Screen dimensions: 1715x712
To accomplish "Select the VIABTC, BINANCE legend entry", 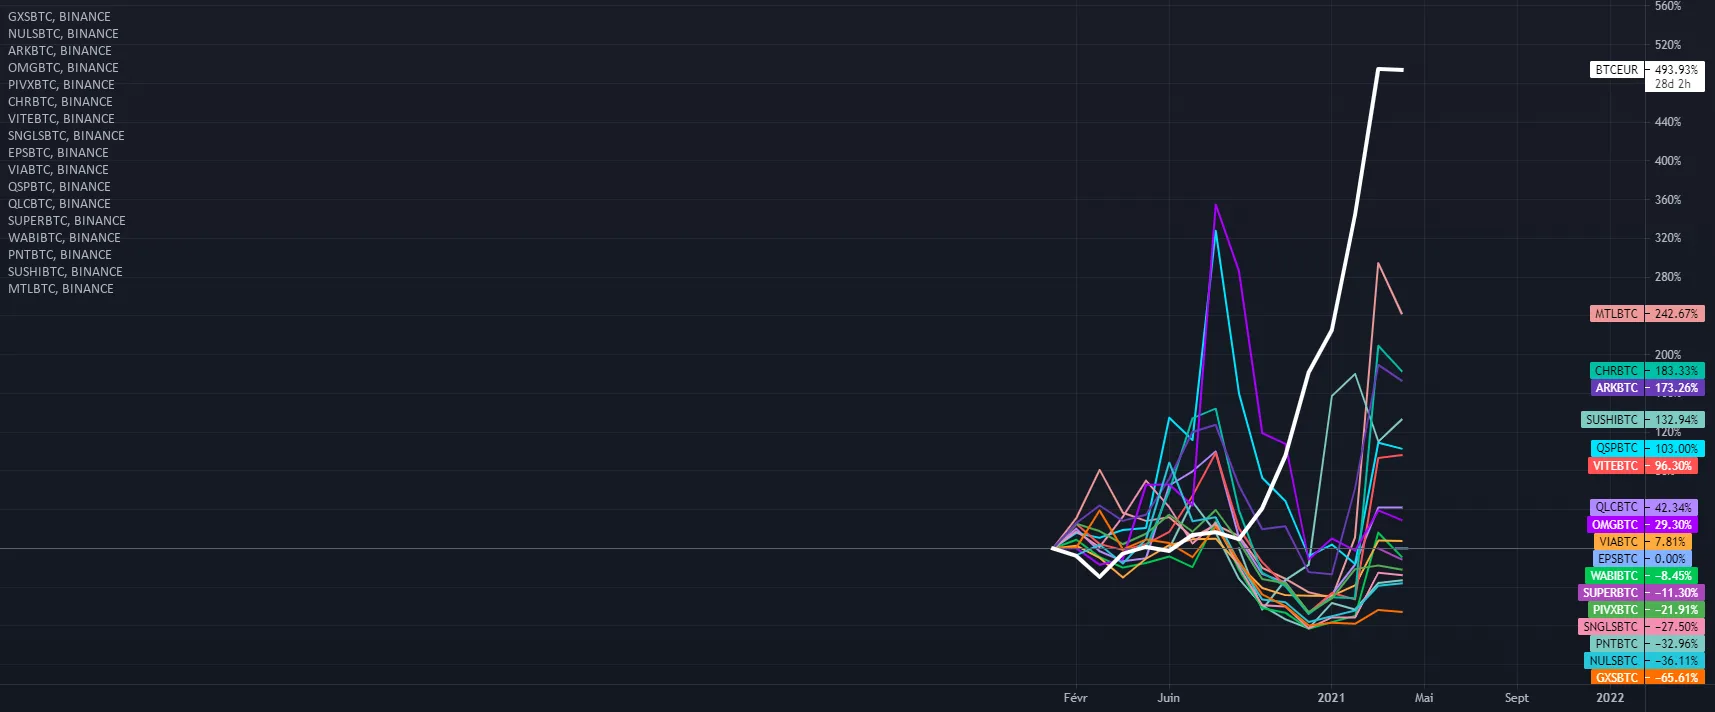I will pyautogui.click(x=58, y=170).
